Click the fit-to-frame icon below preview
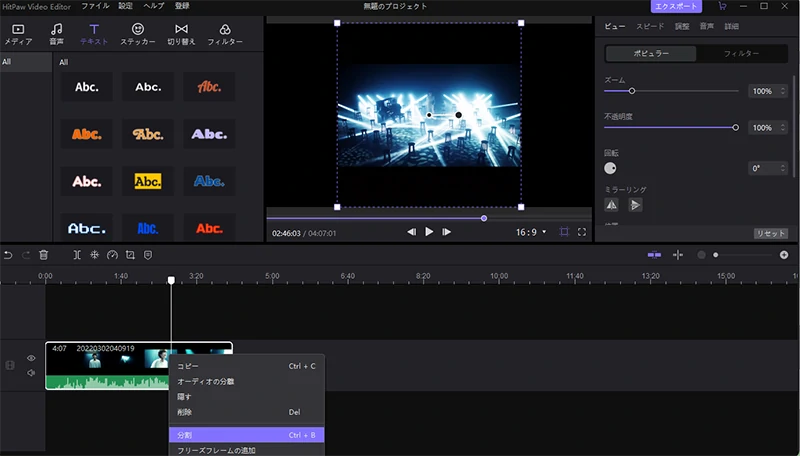 pyautogui.click(x=564, y=232)
